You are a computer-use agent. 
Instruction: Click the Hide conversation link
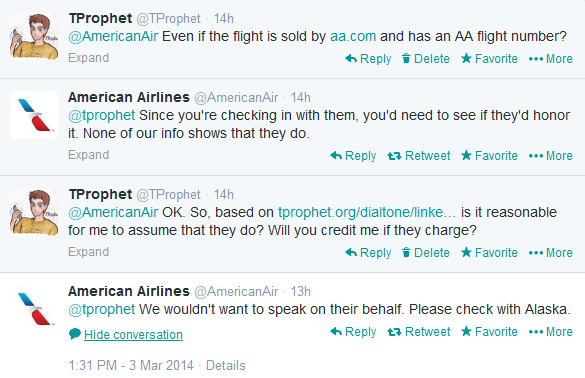pyautogui.click(x=133, y=335)
